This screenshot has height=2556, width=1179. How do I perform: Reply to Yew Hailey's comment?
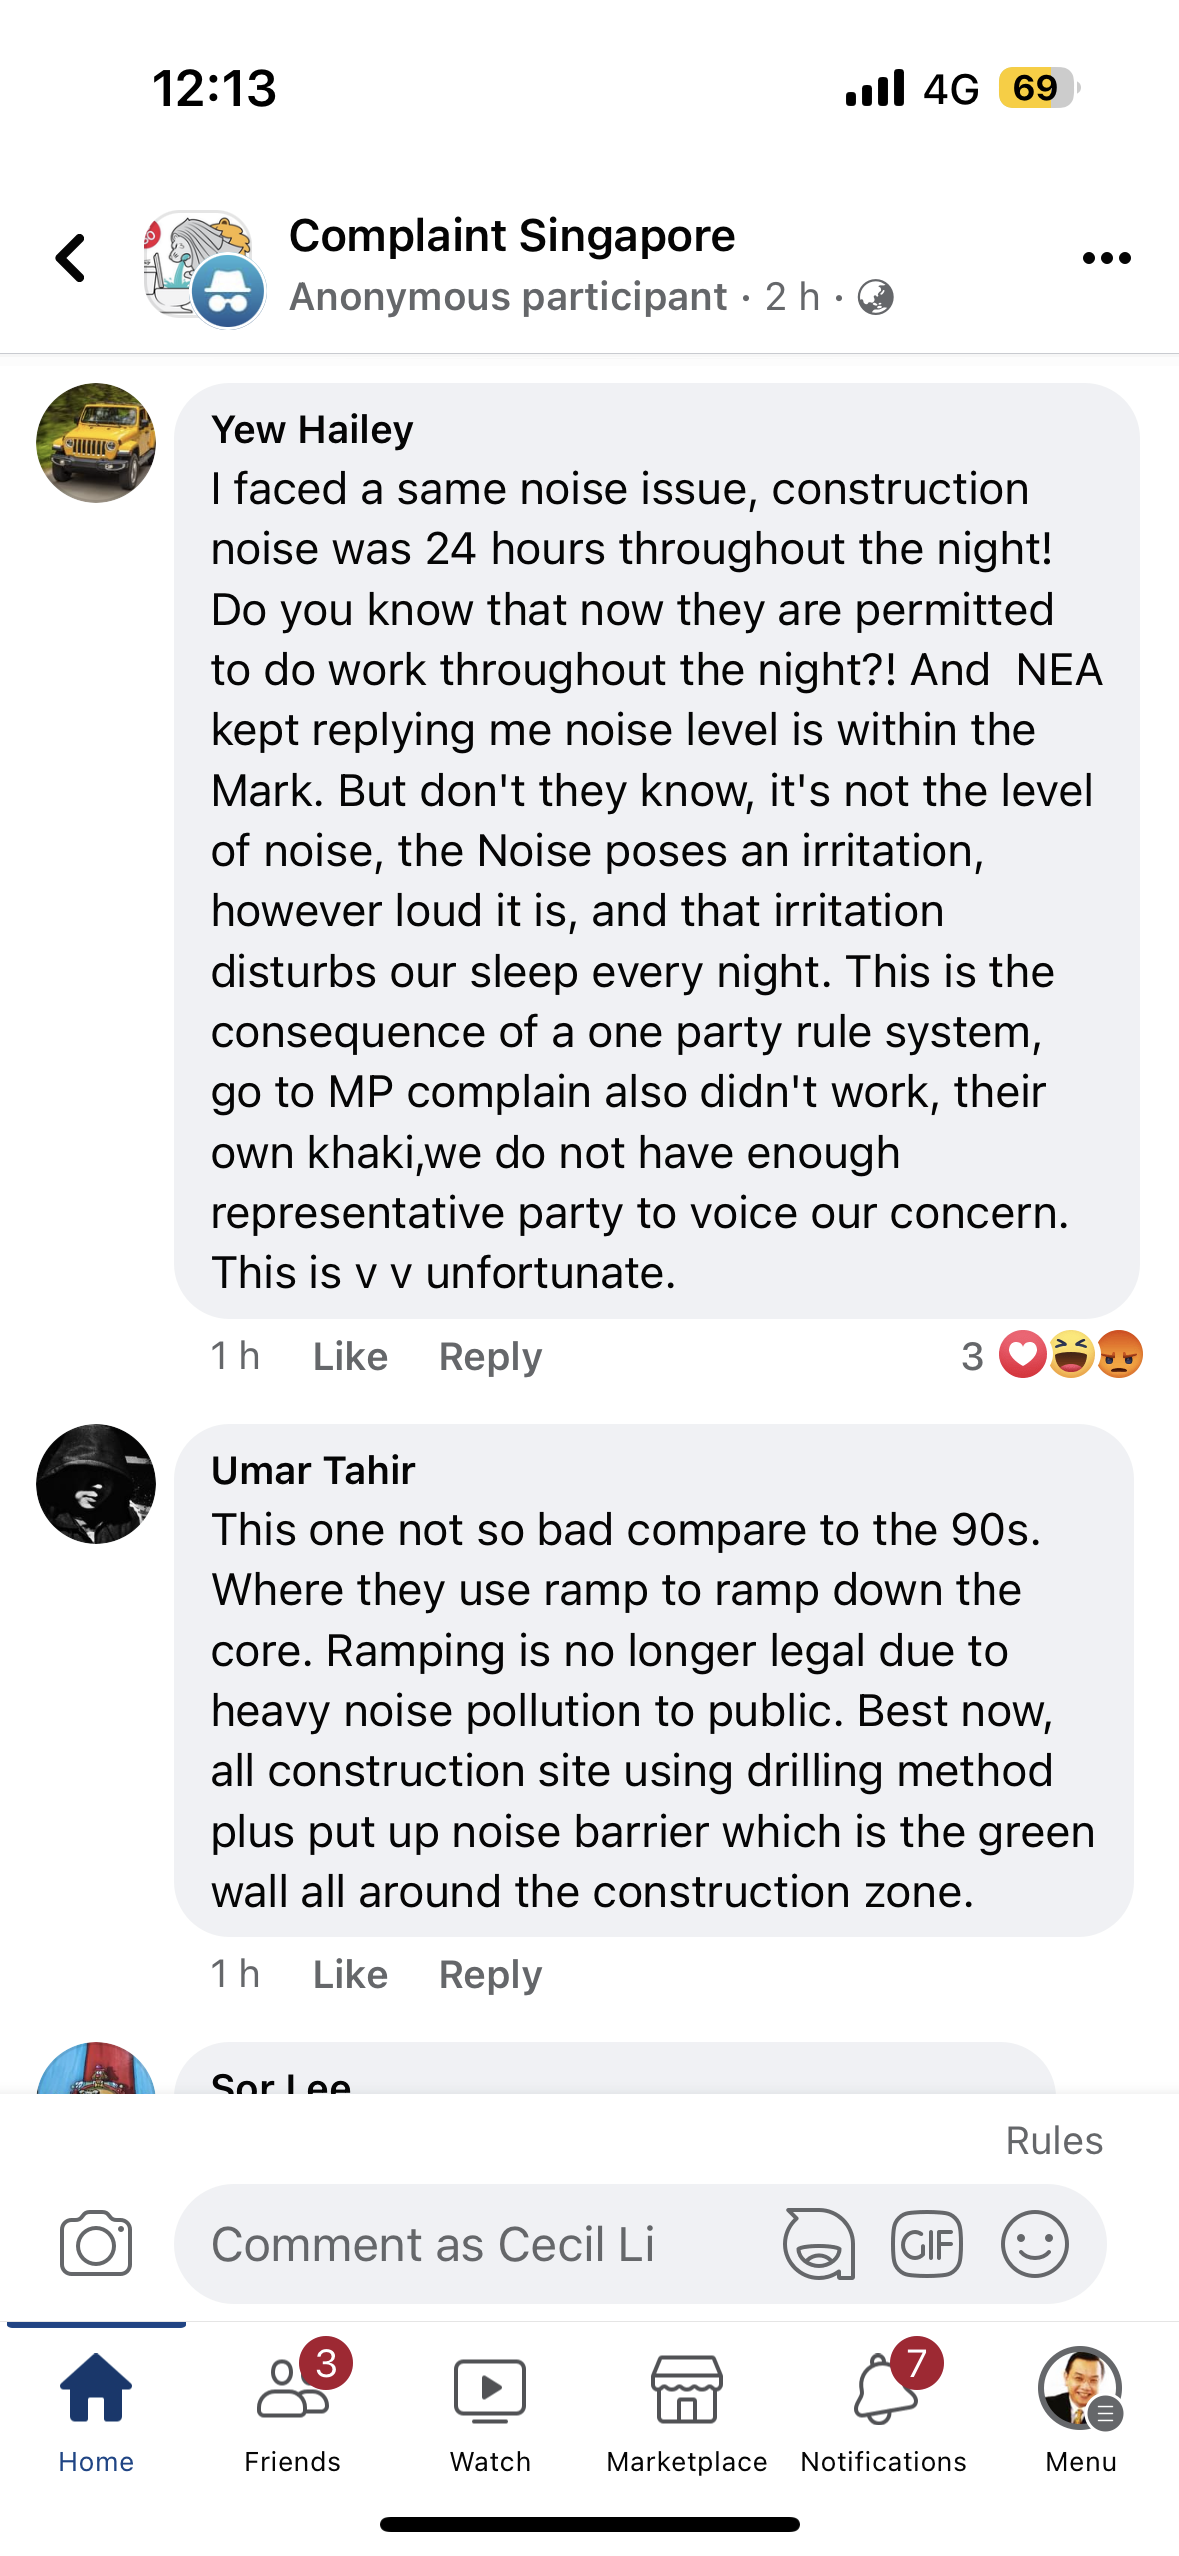[x=490, y=1357]
